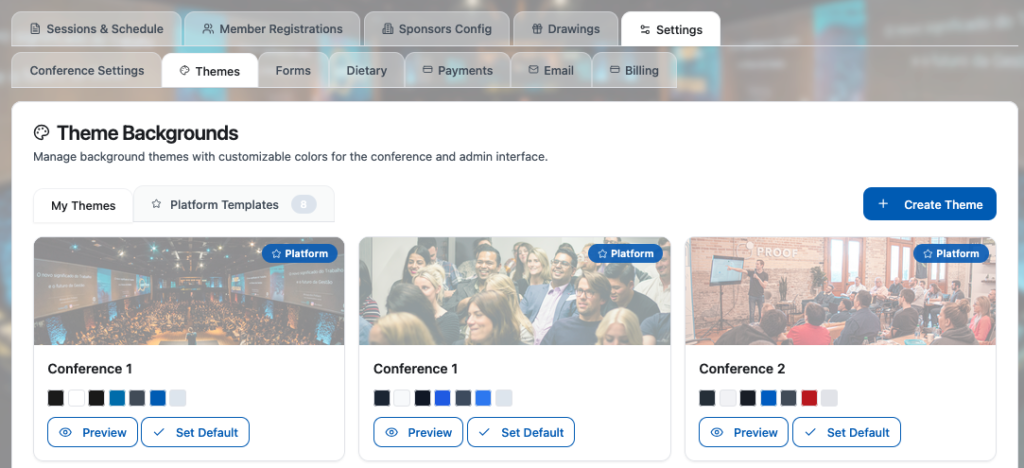Click the sliders icon on Settings tab
This screenshot has height=468, width=1024.
click(x=645, y=29)
